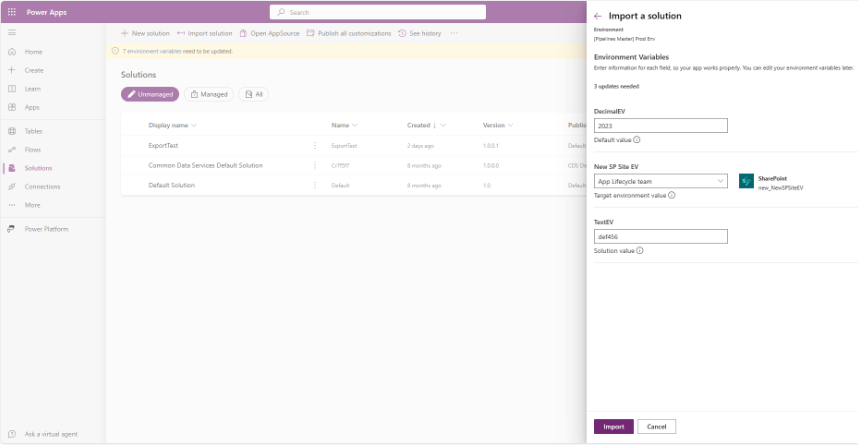
Task: Click the Solution value info icon
Action: click(639, 250)
